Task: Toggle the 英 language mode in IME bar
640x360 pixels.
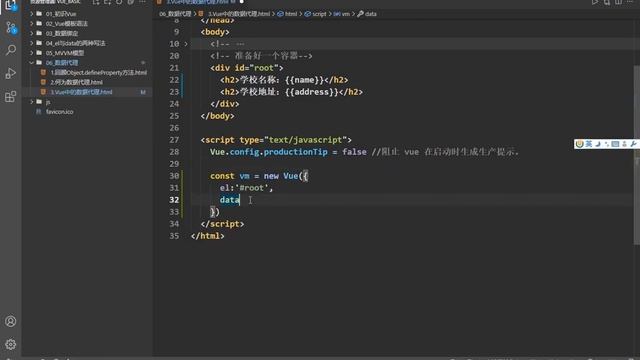Action: click(589, 144)
